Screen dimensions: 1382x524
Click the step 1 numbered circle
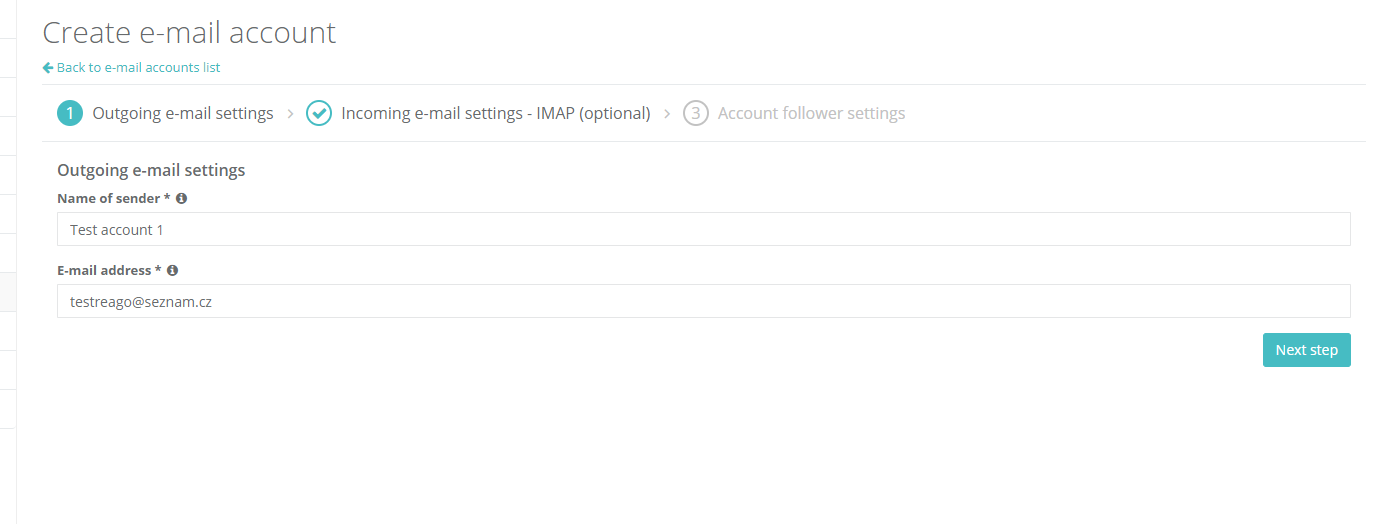(70, 113)
